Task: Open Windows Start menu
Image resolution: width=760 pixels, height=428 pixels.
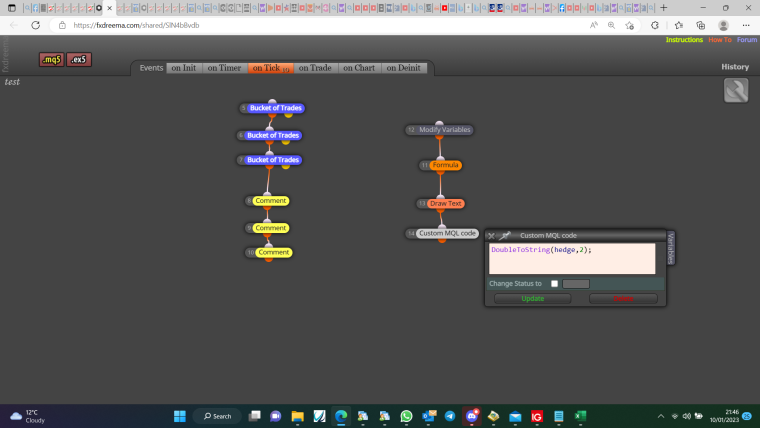Action: tap(180, 416)
